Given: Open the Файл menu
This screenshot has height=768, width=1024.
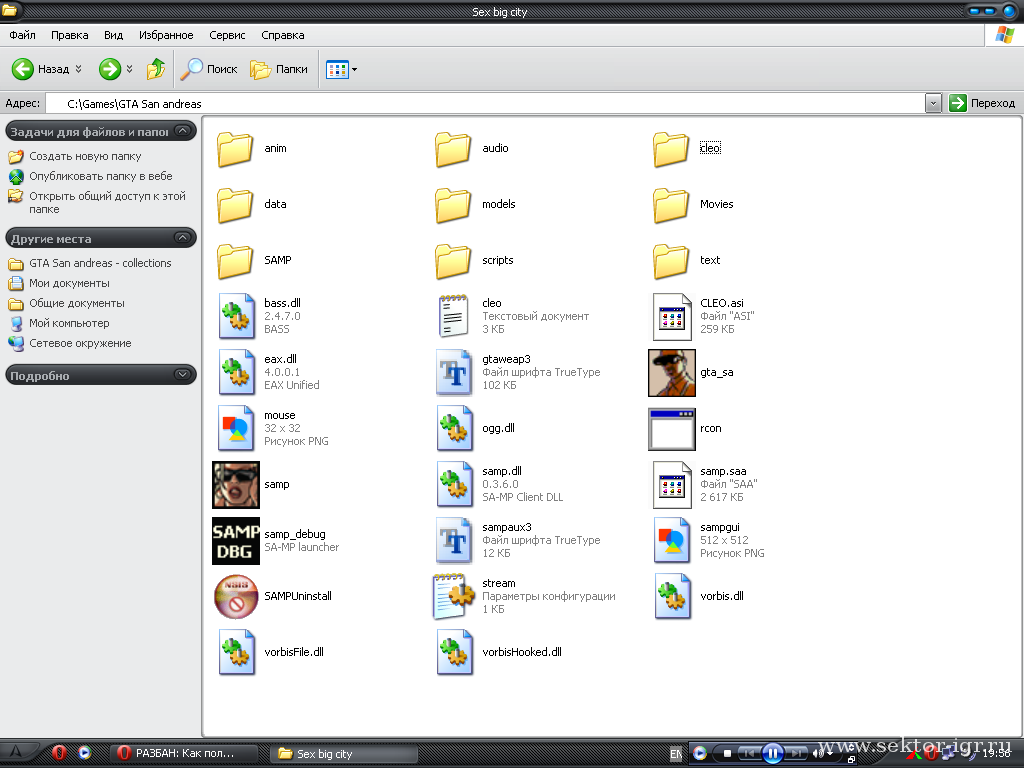Looking at the screenshot, I should point(22,35).
